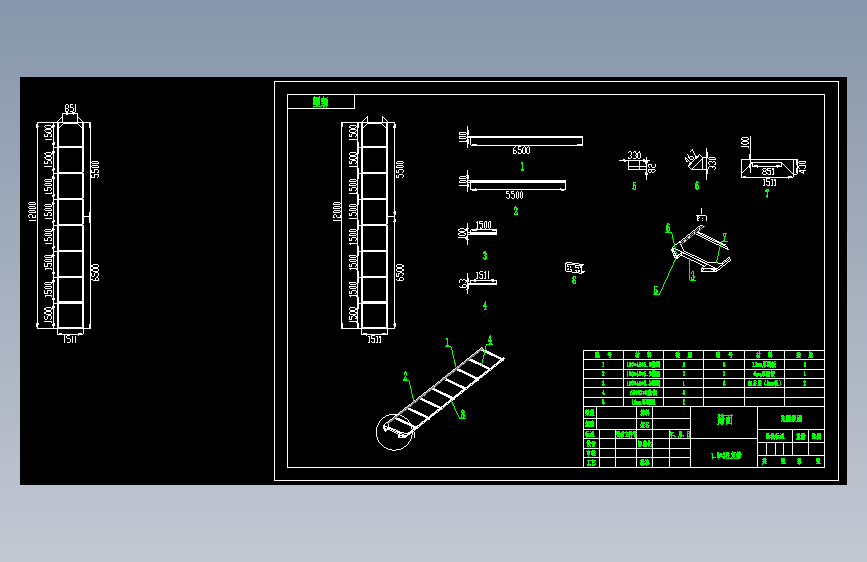Screen dimensions: 867x562
Task: Click the 430 dimension right of the part 7 frame
Action: click(x=803, y=166)
